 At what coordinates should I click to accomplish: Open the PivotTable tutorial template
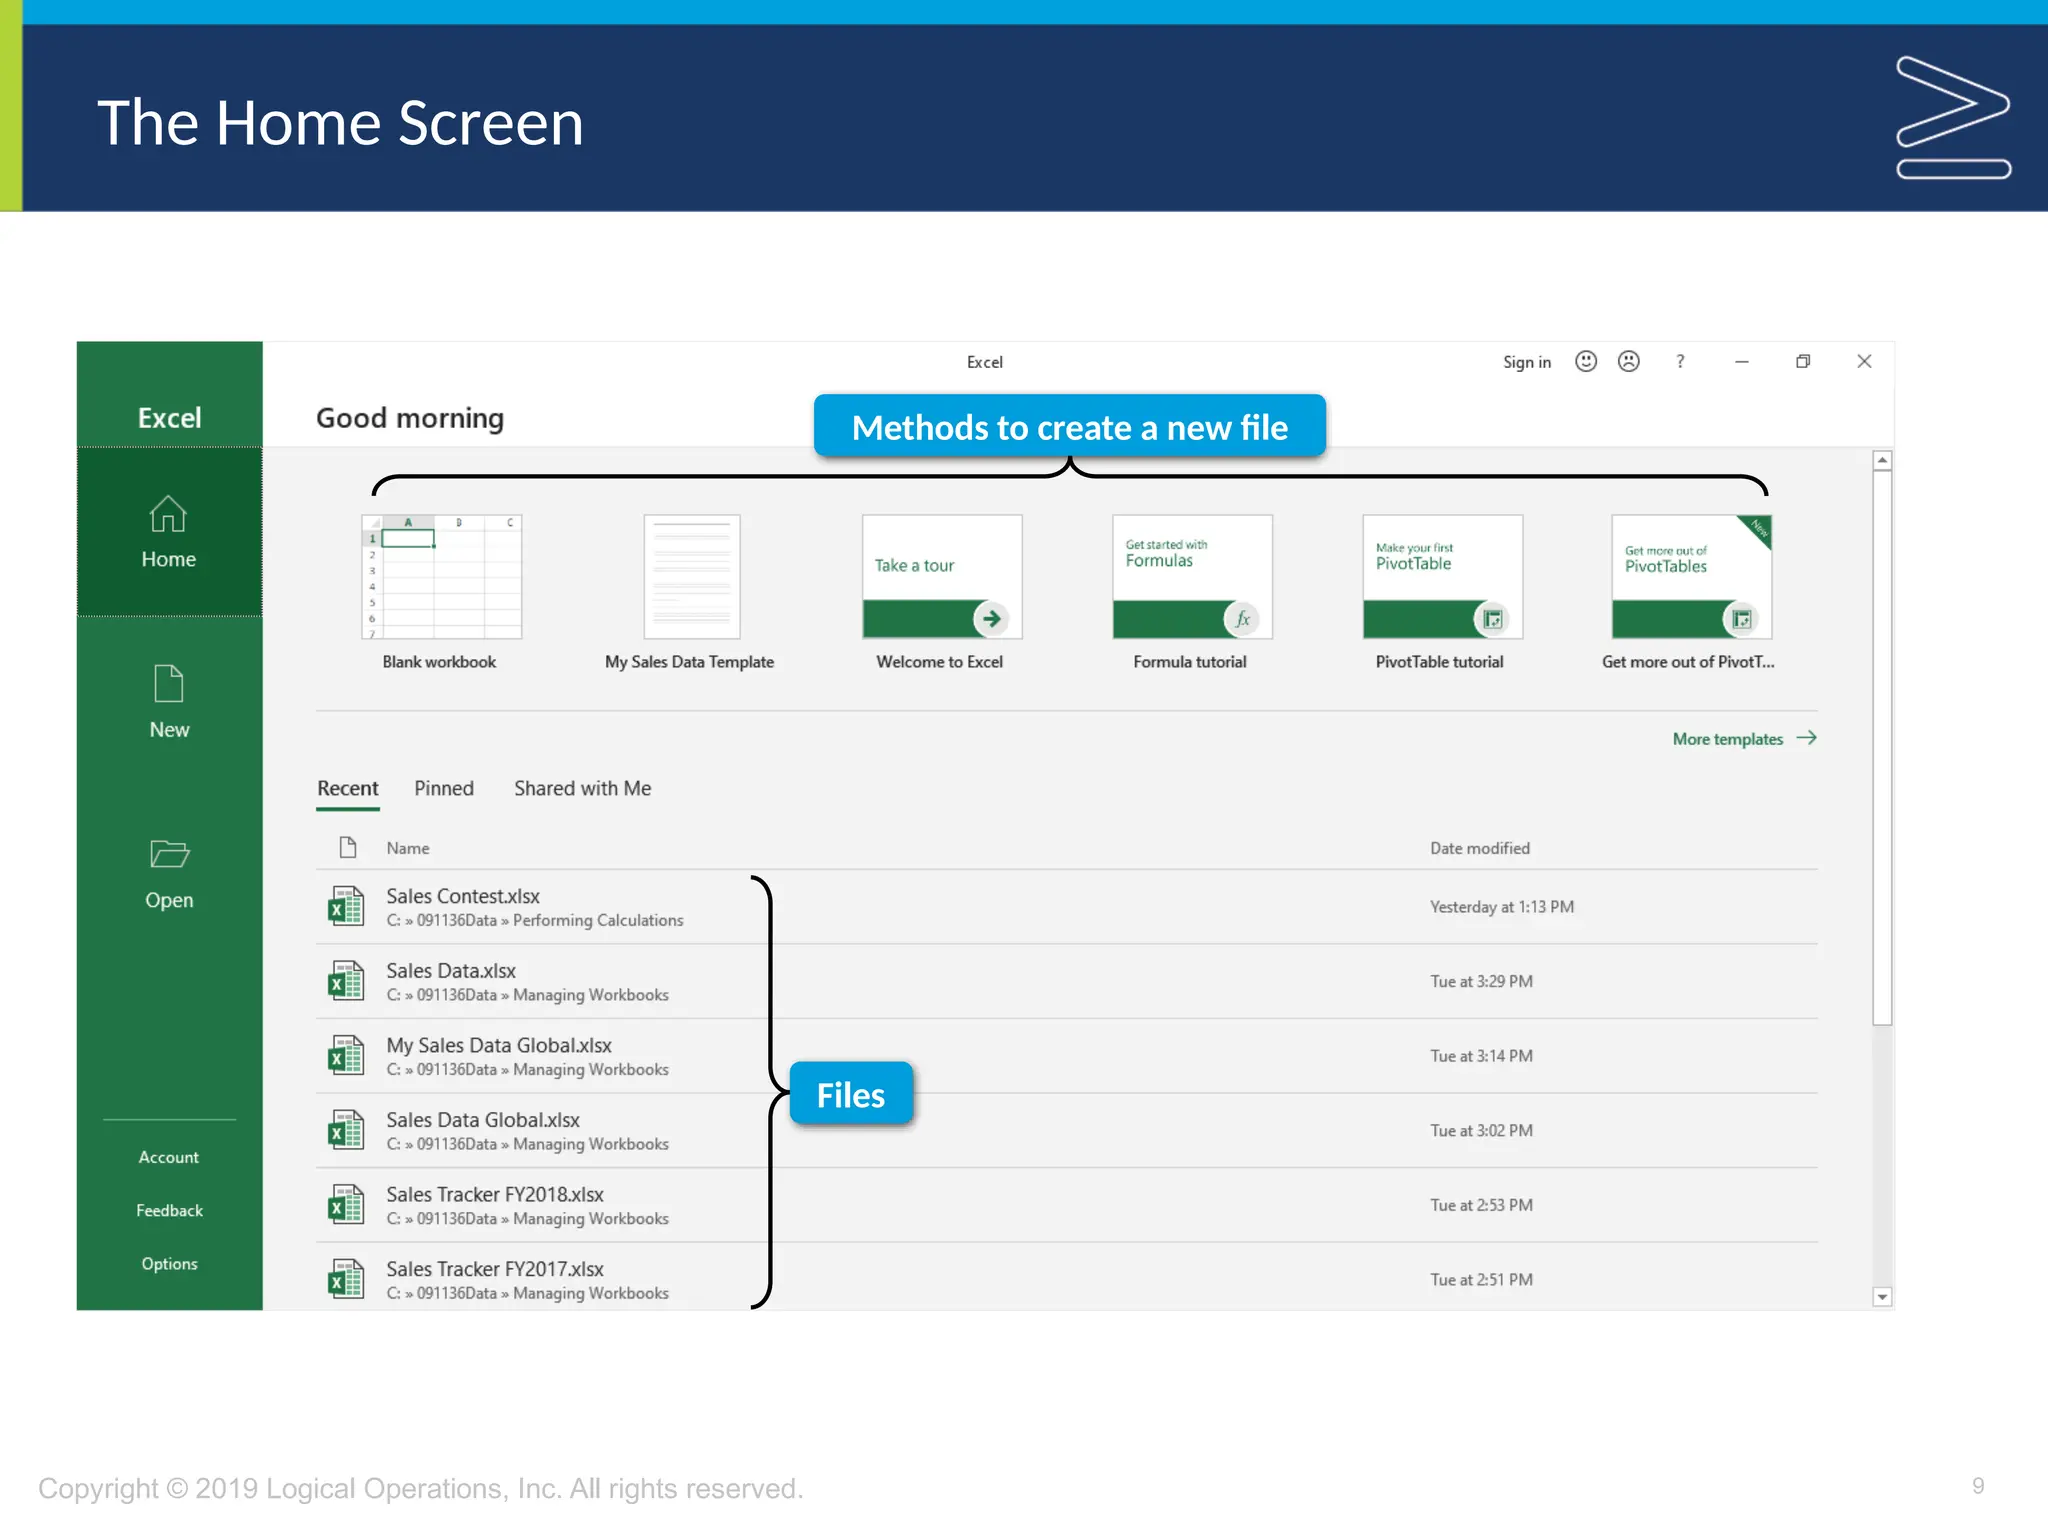[1441, 592]
